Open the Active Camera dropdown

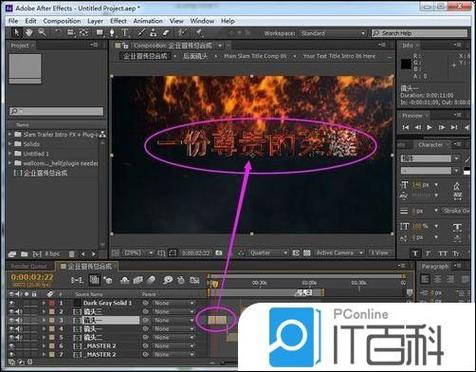(339, 253)
